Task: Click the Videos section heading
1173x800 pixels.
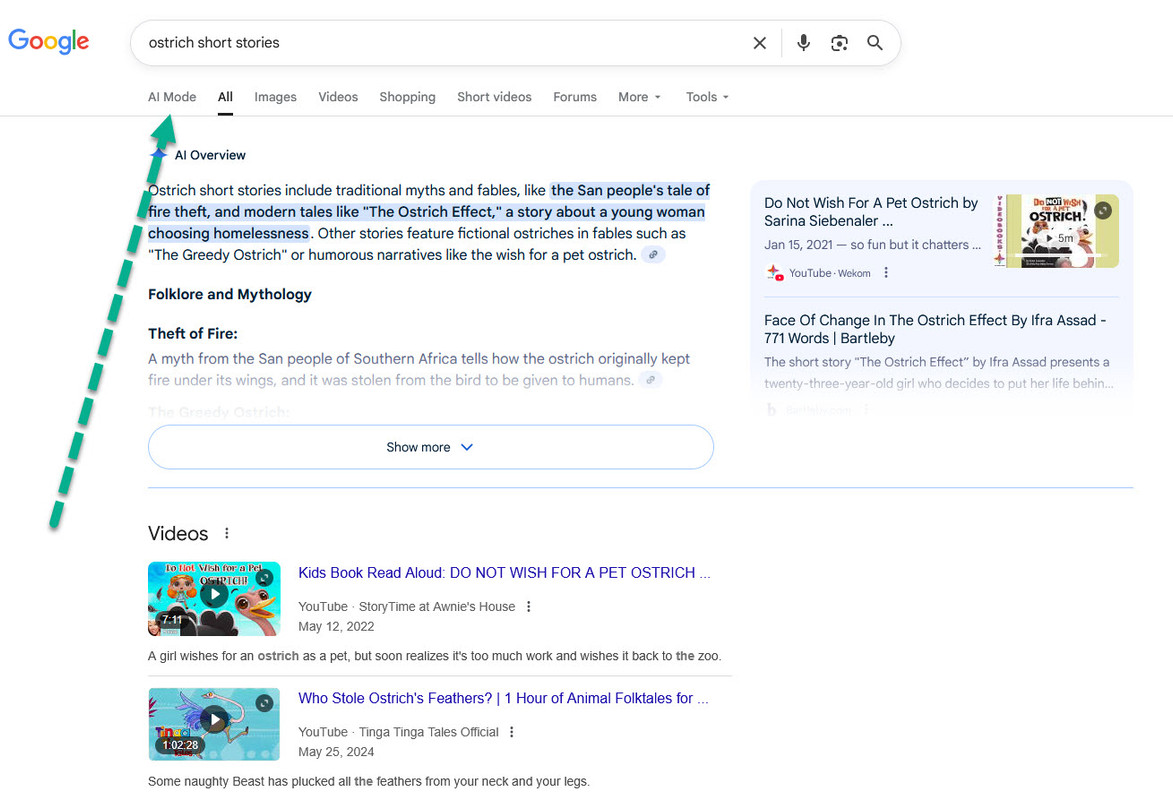Action: tap(178, 534)
